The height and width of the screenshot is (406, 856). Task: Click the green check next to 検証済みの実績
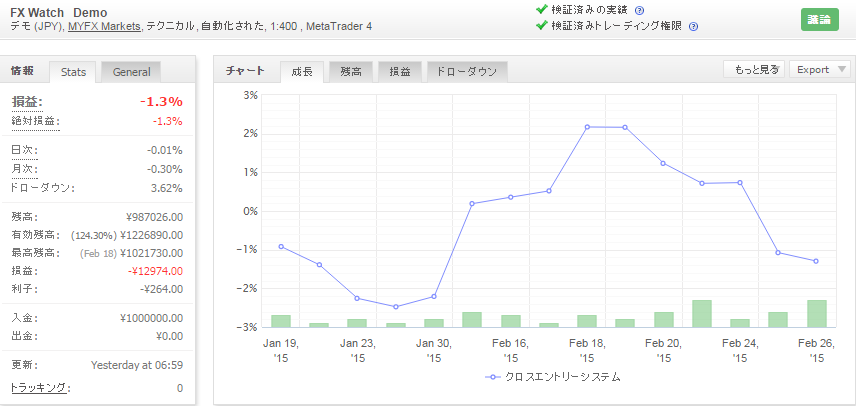click(x=542, y=10)
